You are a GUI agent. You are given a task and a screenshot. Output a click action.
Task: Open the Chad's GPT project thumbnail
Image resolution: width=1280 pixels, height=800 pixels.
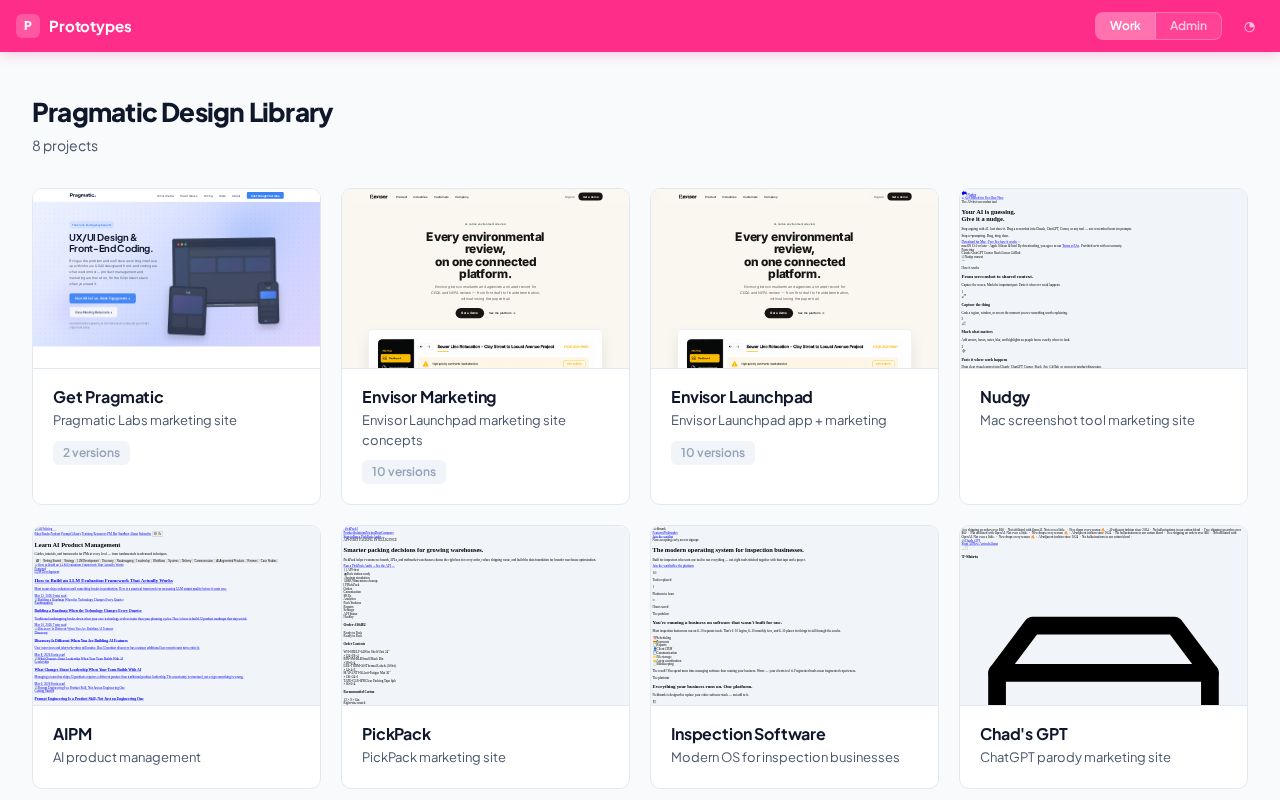click(x=1104, y=616)
